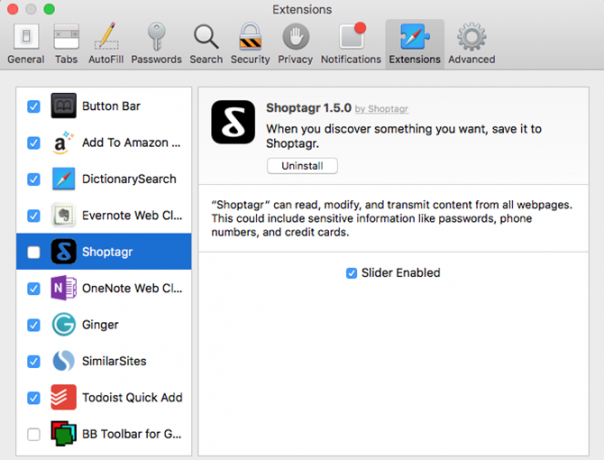This screenshot has height=460, width=604.
Task: Select the Button Bar extension name
Action: 111,106
